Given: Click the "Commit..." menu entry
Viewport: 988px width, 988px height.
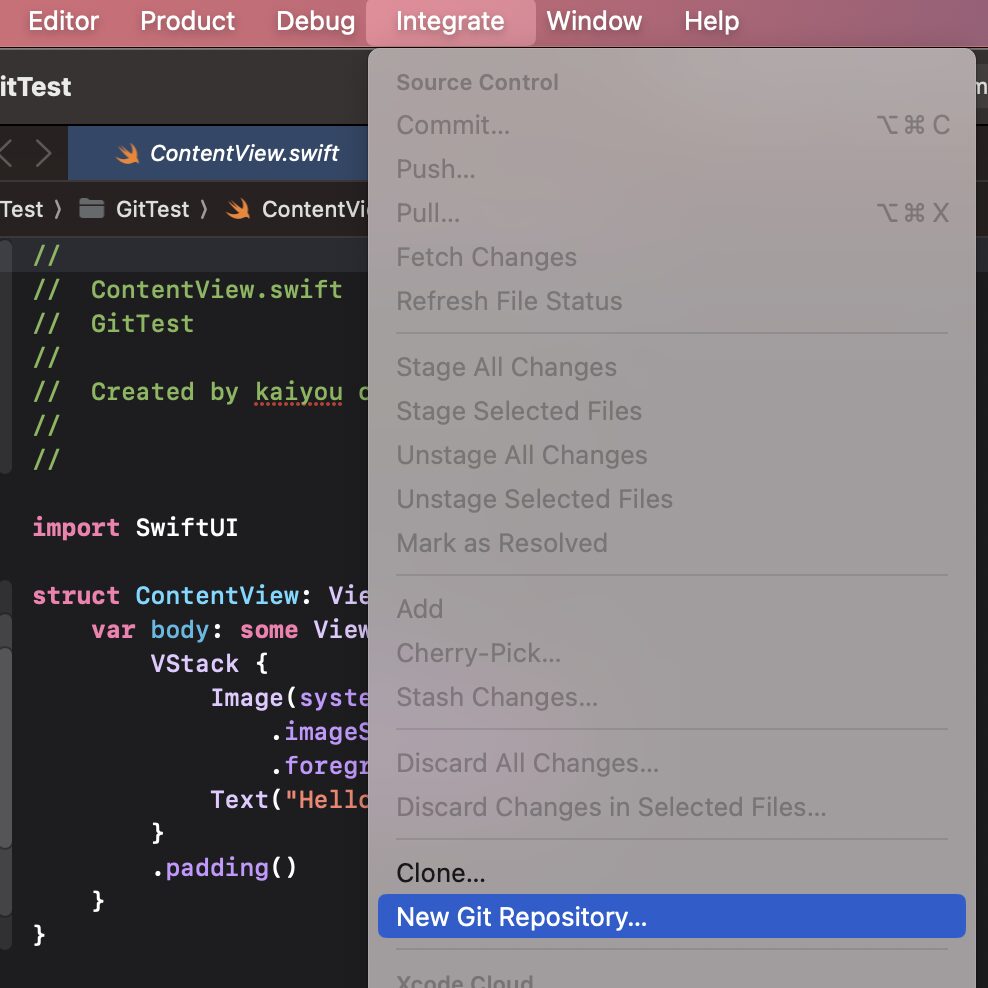Looking at the screenshot, I should [x=452, y=125].
